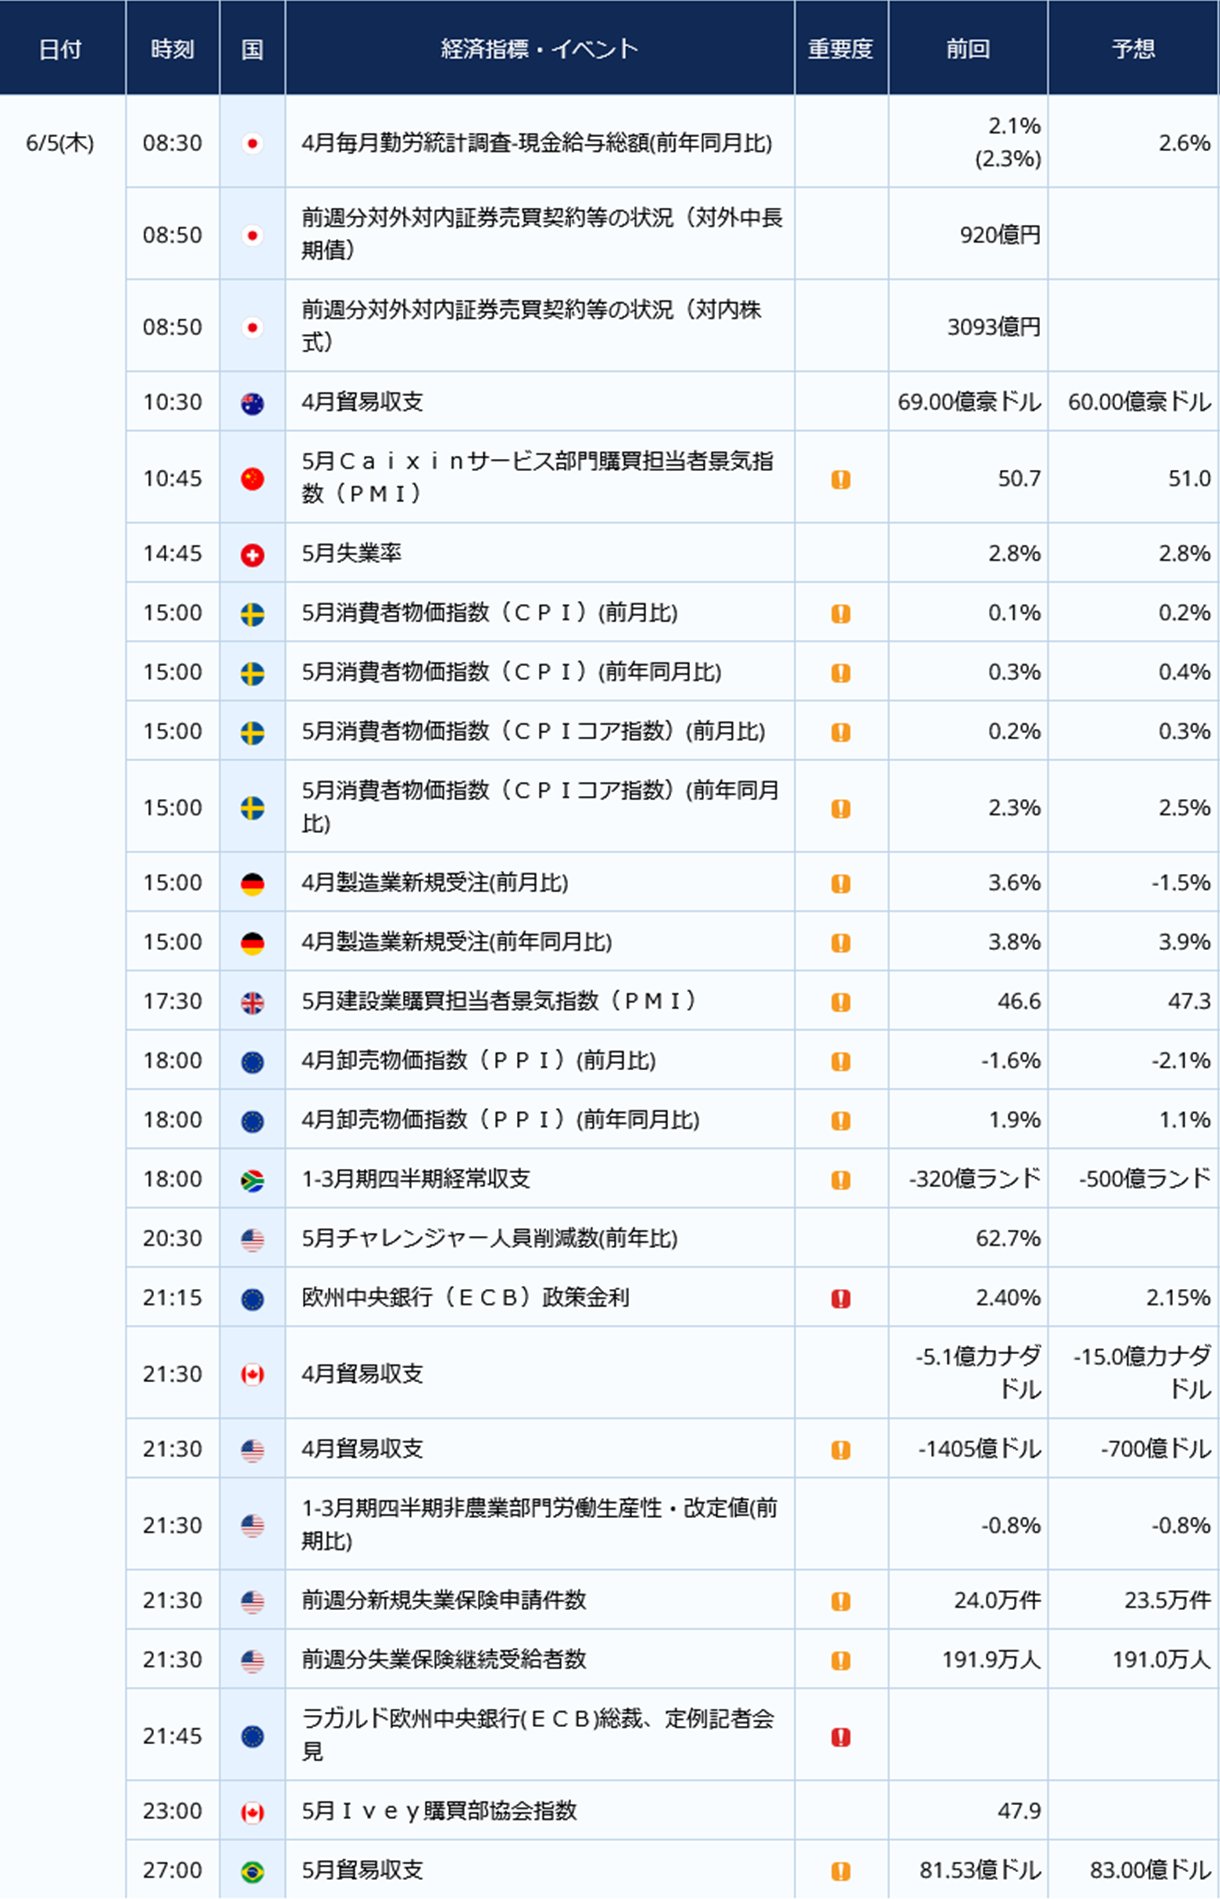Click the 5月失業率 event text

click(x=351, y=553)
